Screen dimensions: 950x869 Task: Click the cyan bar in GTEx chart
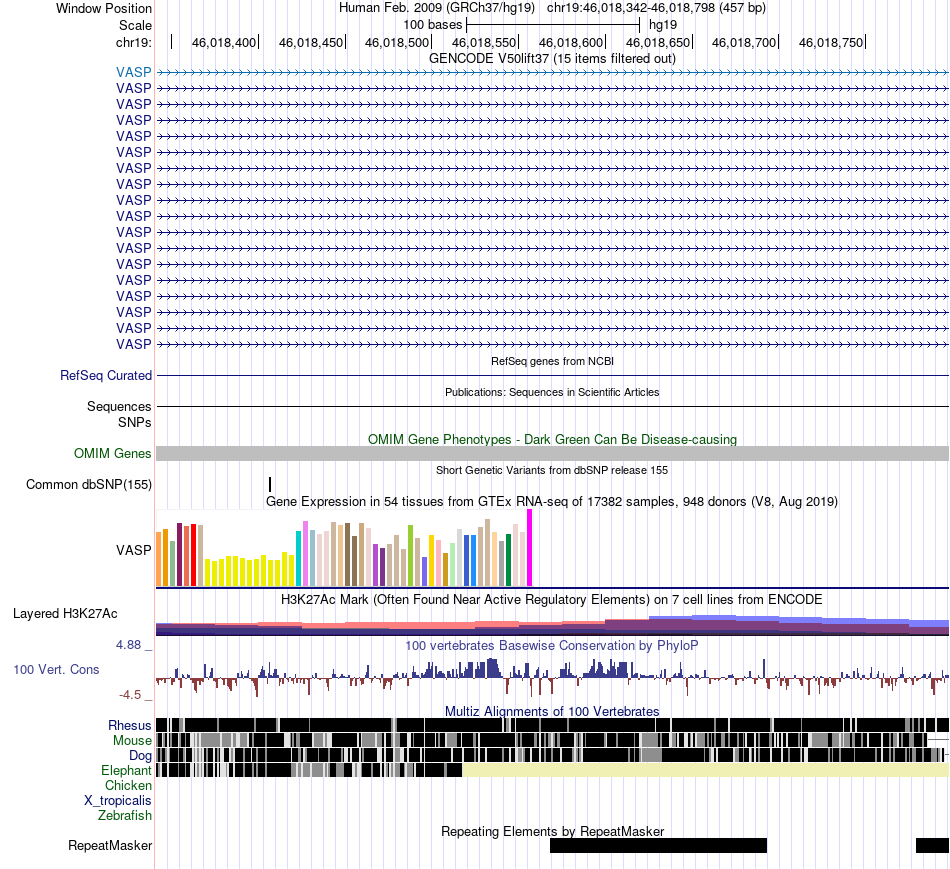point(299,558)
